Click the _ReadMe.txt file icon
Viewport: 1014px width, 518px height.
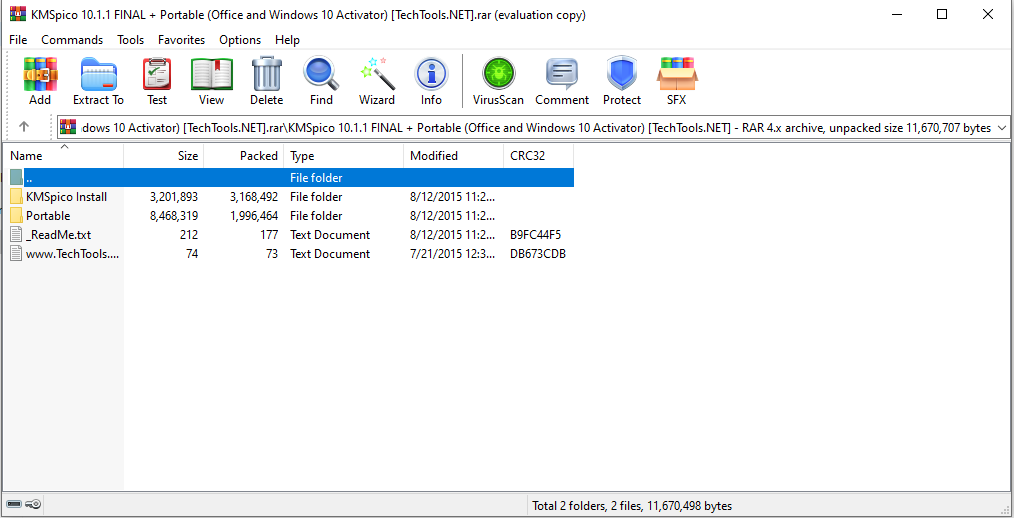(x=17, y=235)
